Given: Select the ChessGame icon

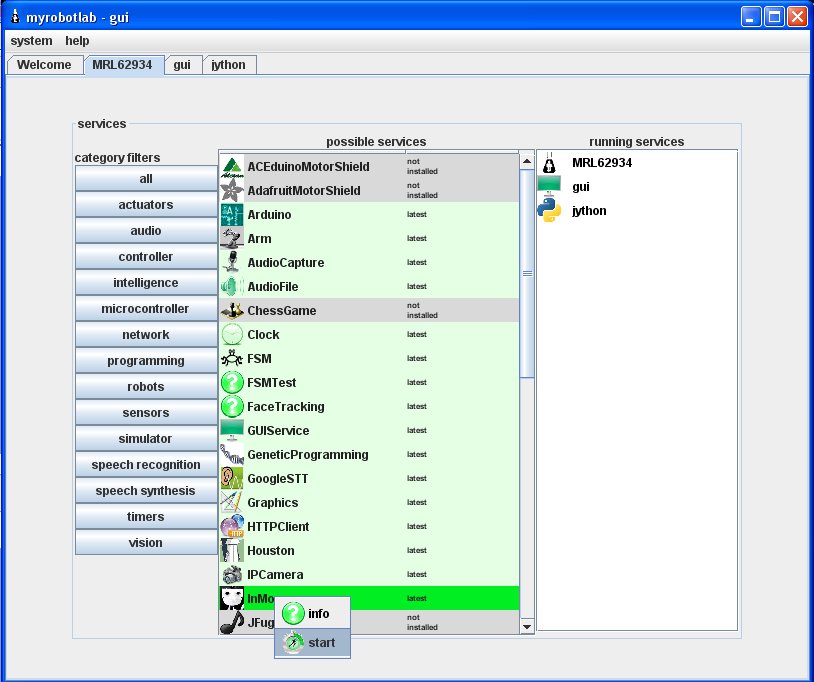Looking at the screenshot, I should [x=231, y=311].
